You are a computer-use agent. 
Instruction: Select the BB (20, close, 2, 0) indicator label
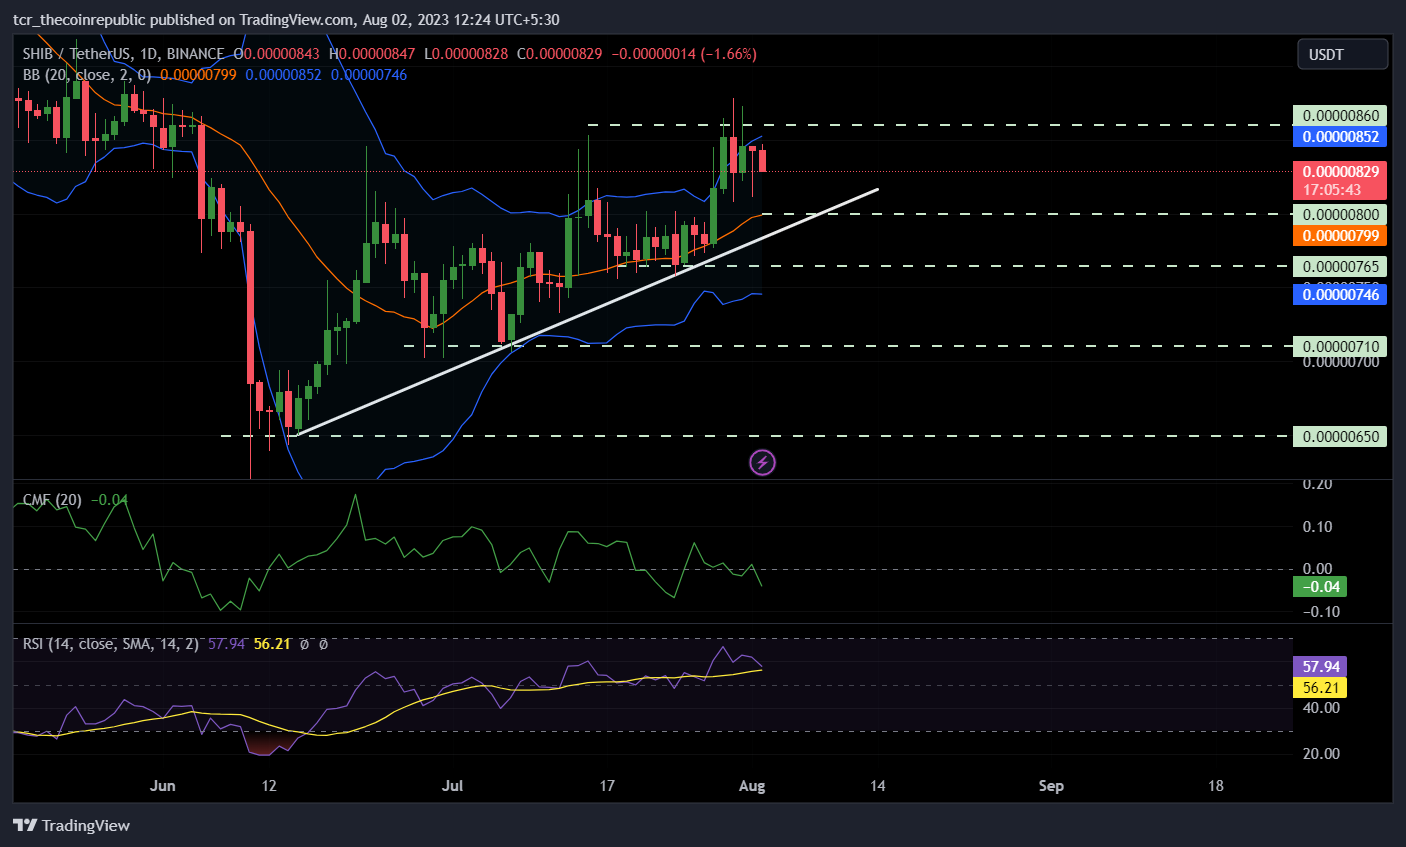coord(87,75)
